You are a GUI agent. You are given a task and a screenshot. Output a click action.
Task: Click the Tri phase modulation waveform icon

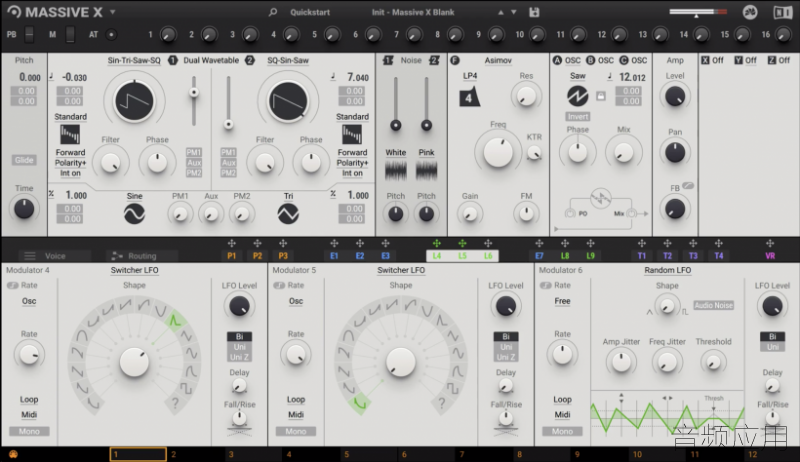288,214
